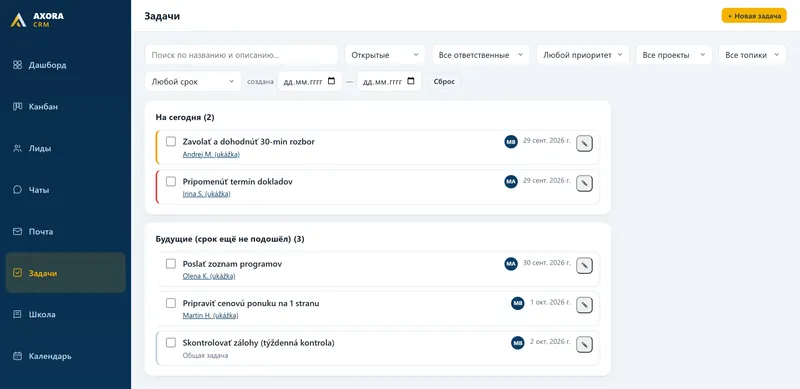This screenshot has height=389, width=800.
Task: Edit task Pripraviť cenovú ponuku na 1 stranu
Action: click(x=584, y=305)
